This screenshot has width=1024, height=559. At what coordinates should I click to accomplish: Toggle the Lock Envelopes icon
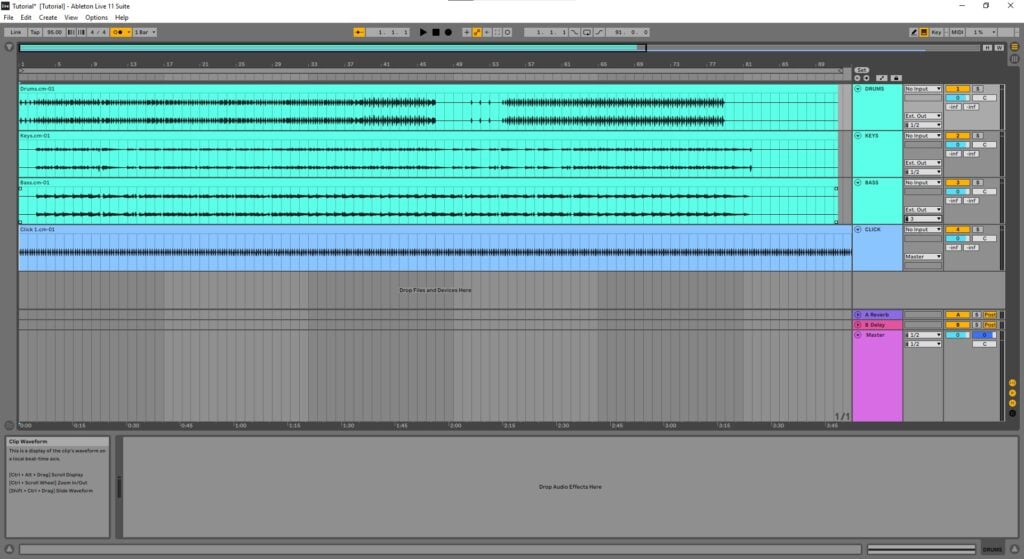[896, 78]
